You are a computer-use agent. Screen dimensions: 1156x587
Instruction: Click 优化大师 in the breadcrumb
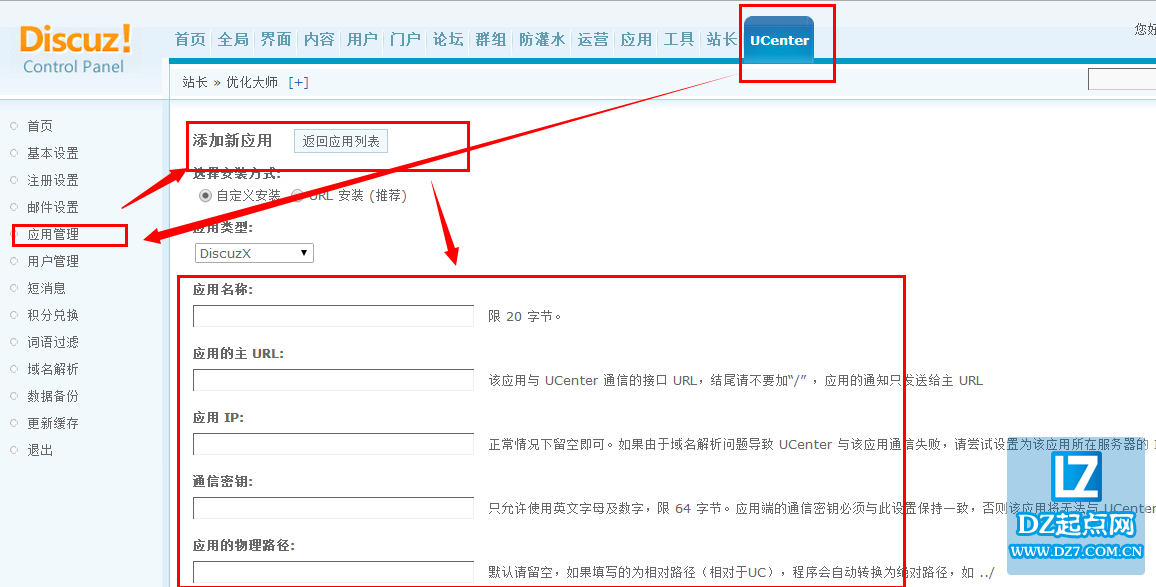(x=252, y=83)
